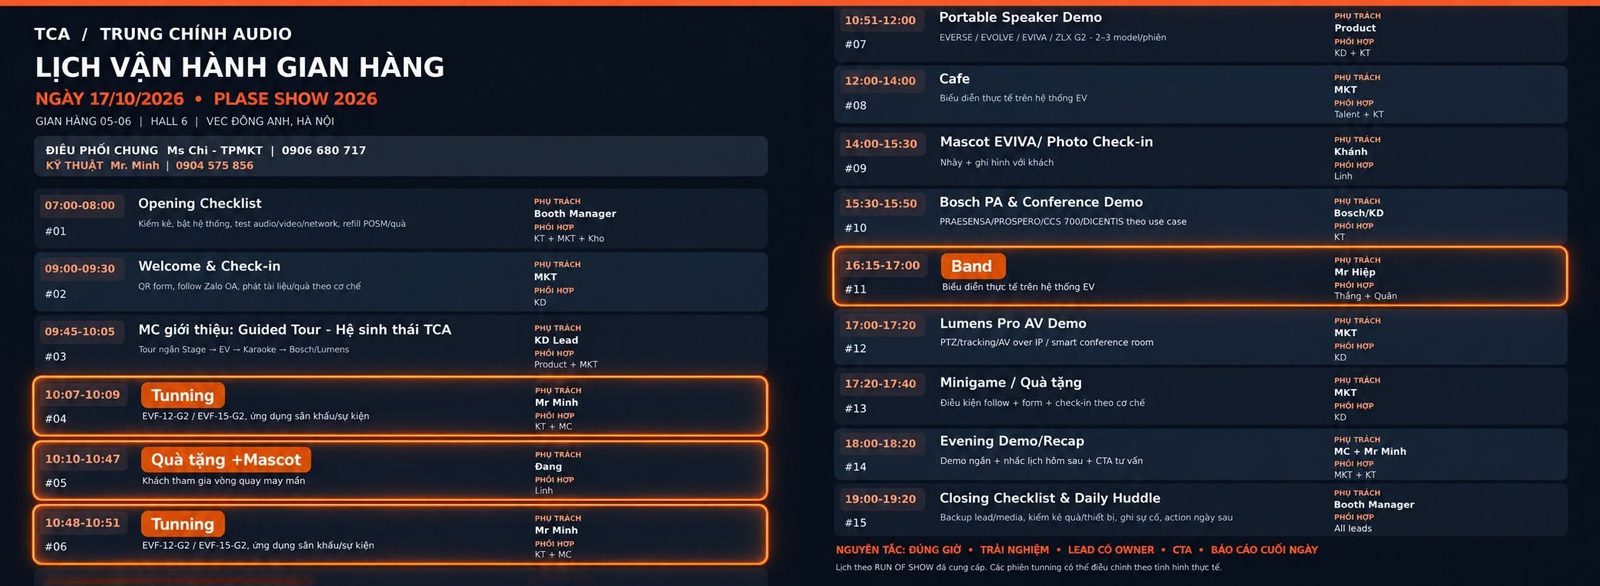Click the header 'LỊCH VẬN HÀNH GIAN HÀNG'

coord(240,67)
